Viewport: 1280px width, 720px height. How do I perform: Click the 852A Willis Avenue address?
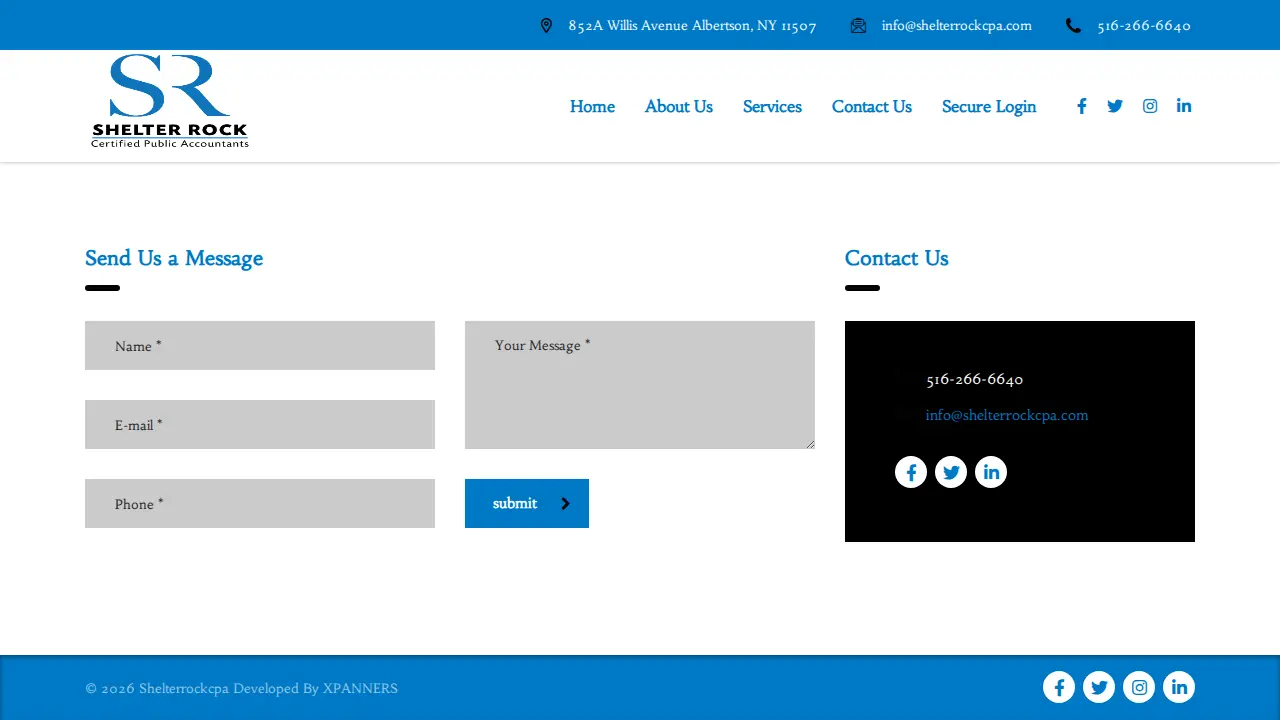point(693,26)
